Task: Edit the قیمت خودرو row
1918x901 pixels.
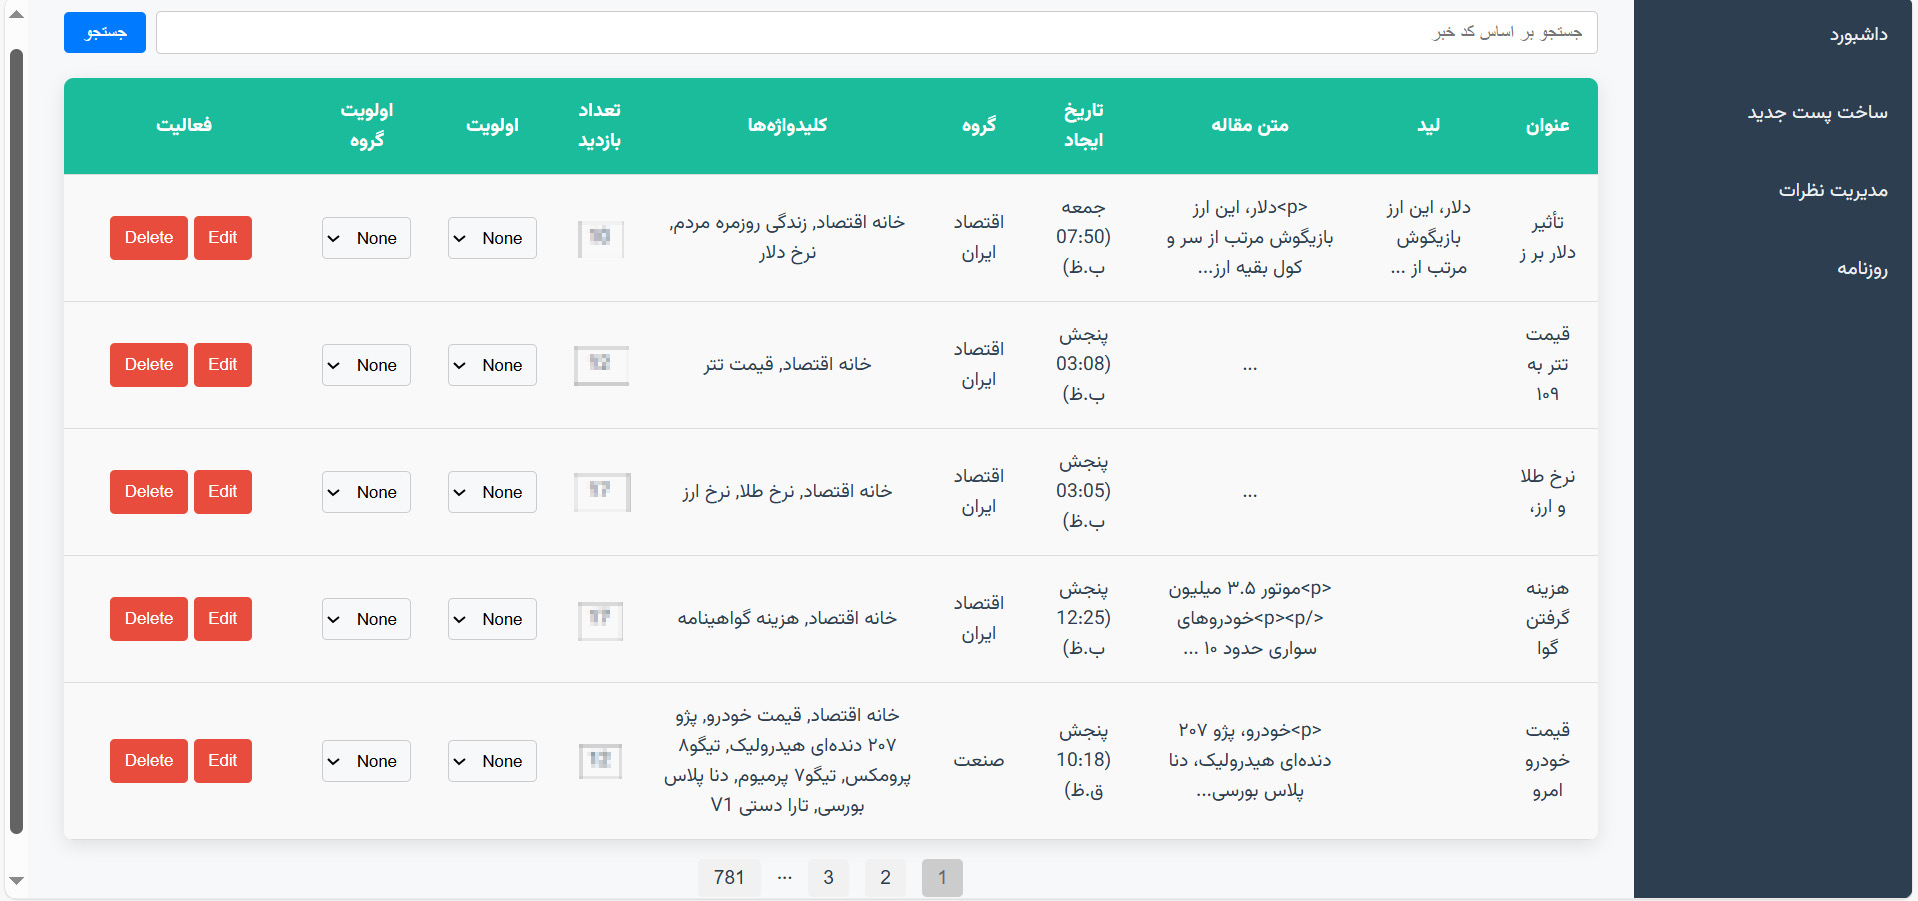Action: coord(223,761)
